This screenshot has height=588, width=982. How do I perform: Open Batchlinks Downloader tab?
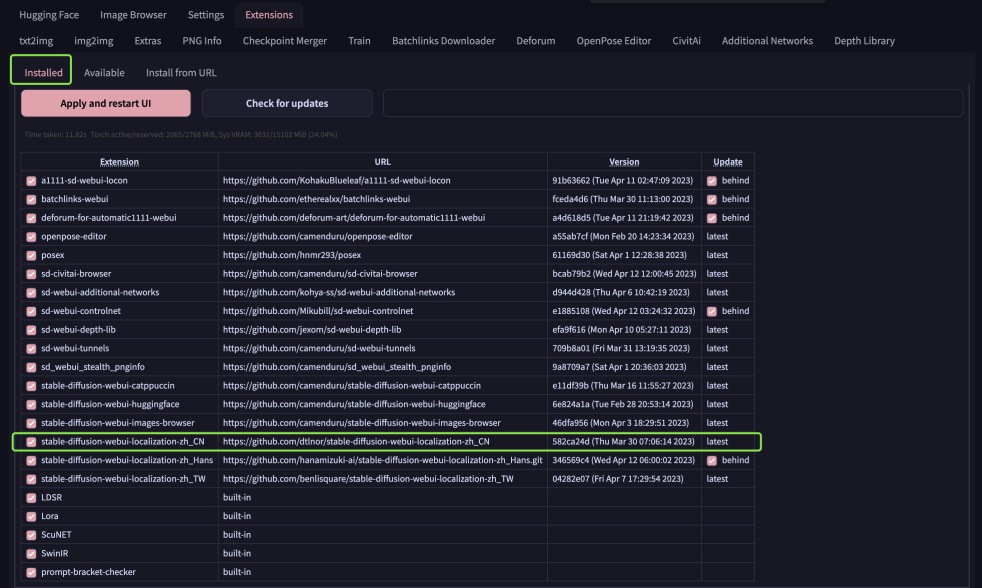click(443, 41)
